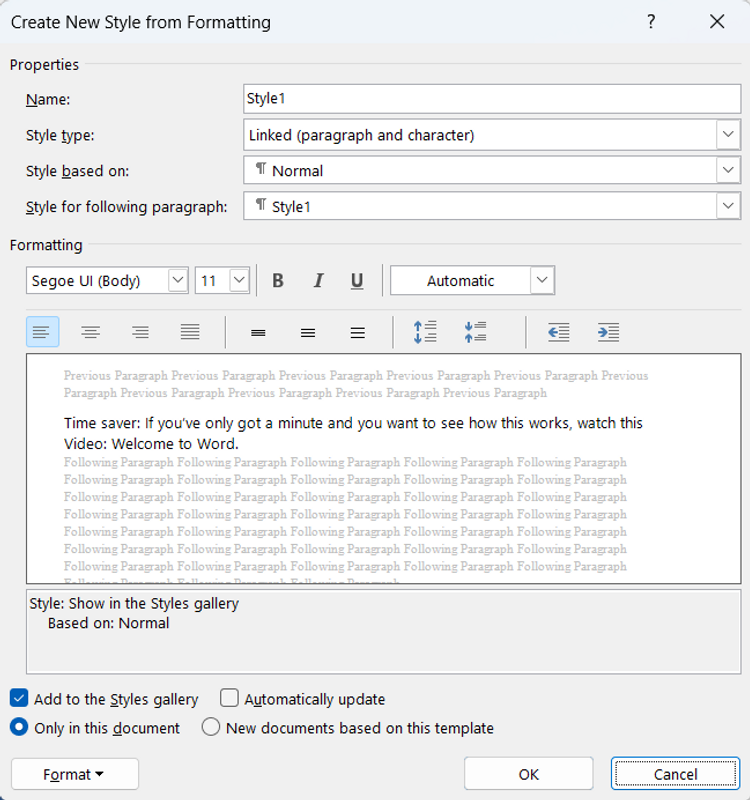Open Style type dropdown
This screenshot has width=750, height=800.
[728, 135]
